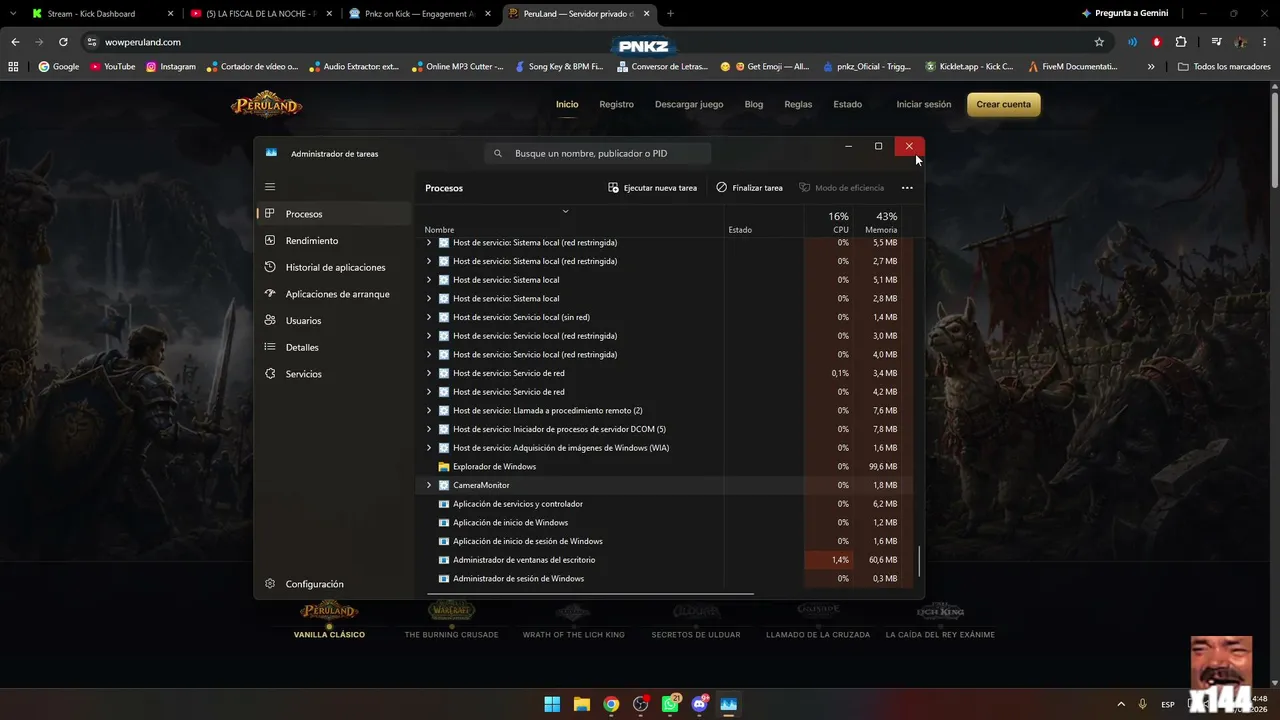
Task: Open Task Manager hamburger navigation menu
Action: point(270,187)
